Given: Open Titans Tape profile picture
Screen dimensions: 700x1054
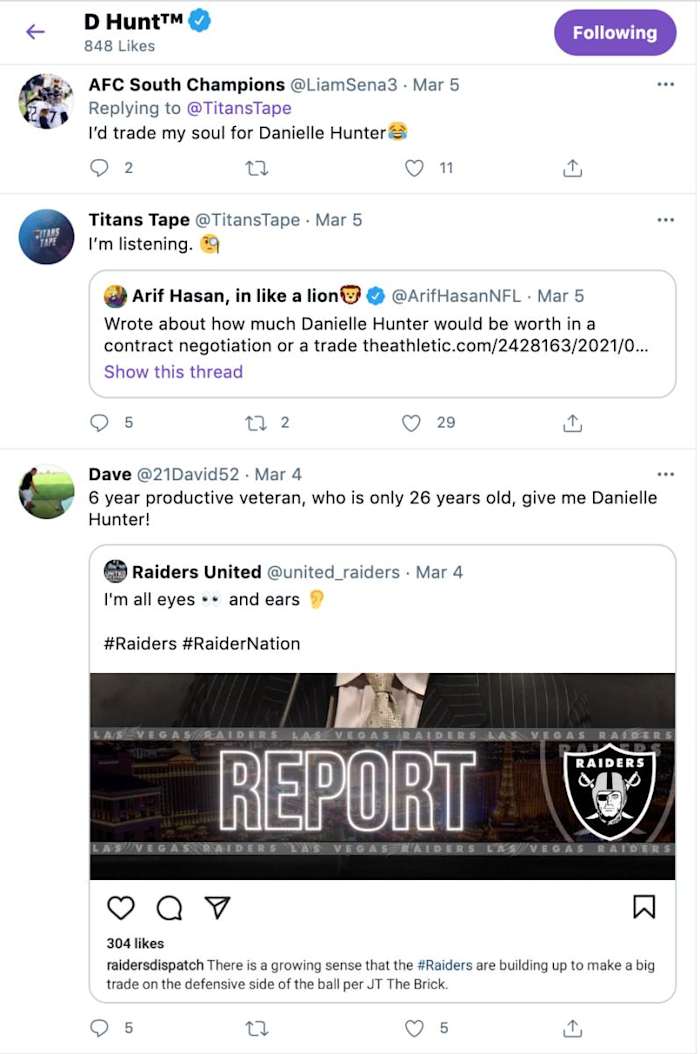Looking at the screenshot, I should point(47,237).
